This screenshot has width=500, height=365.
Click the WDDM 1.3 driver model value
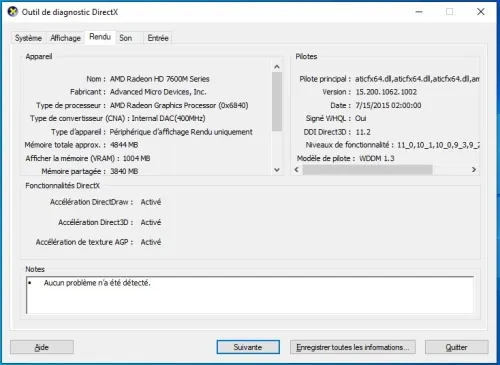377,158
